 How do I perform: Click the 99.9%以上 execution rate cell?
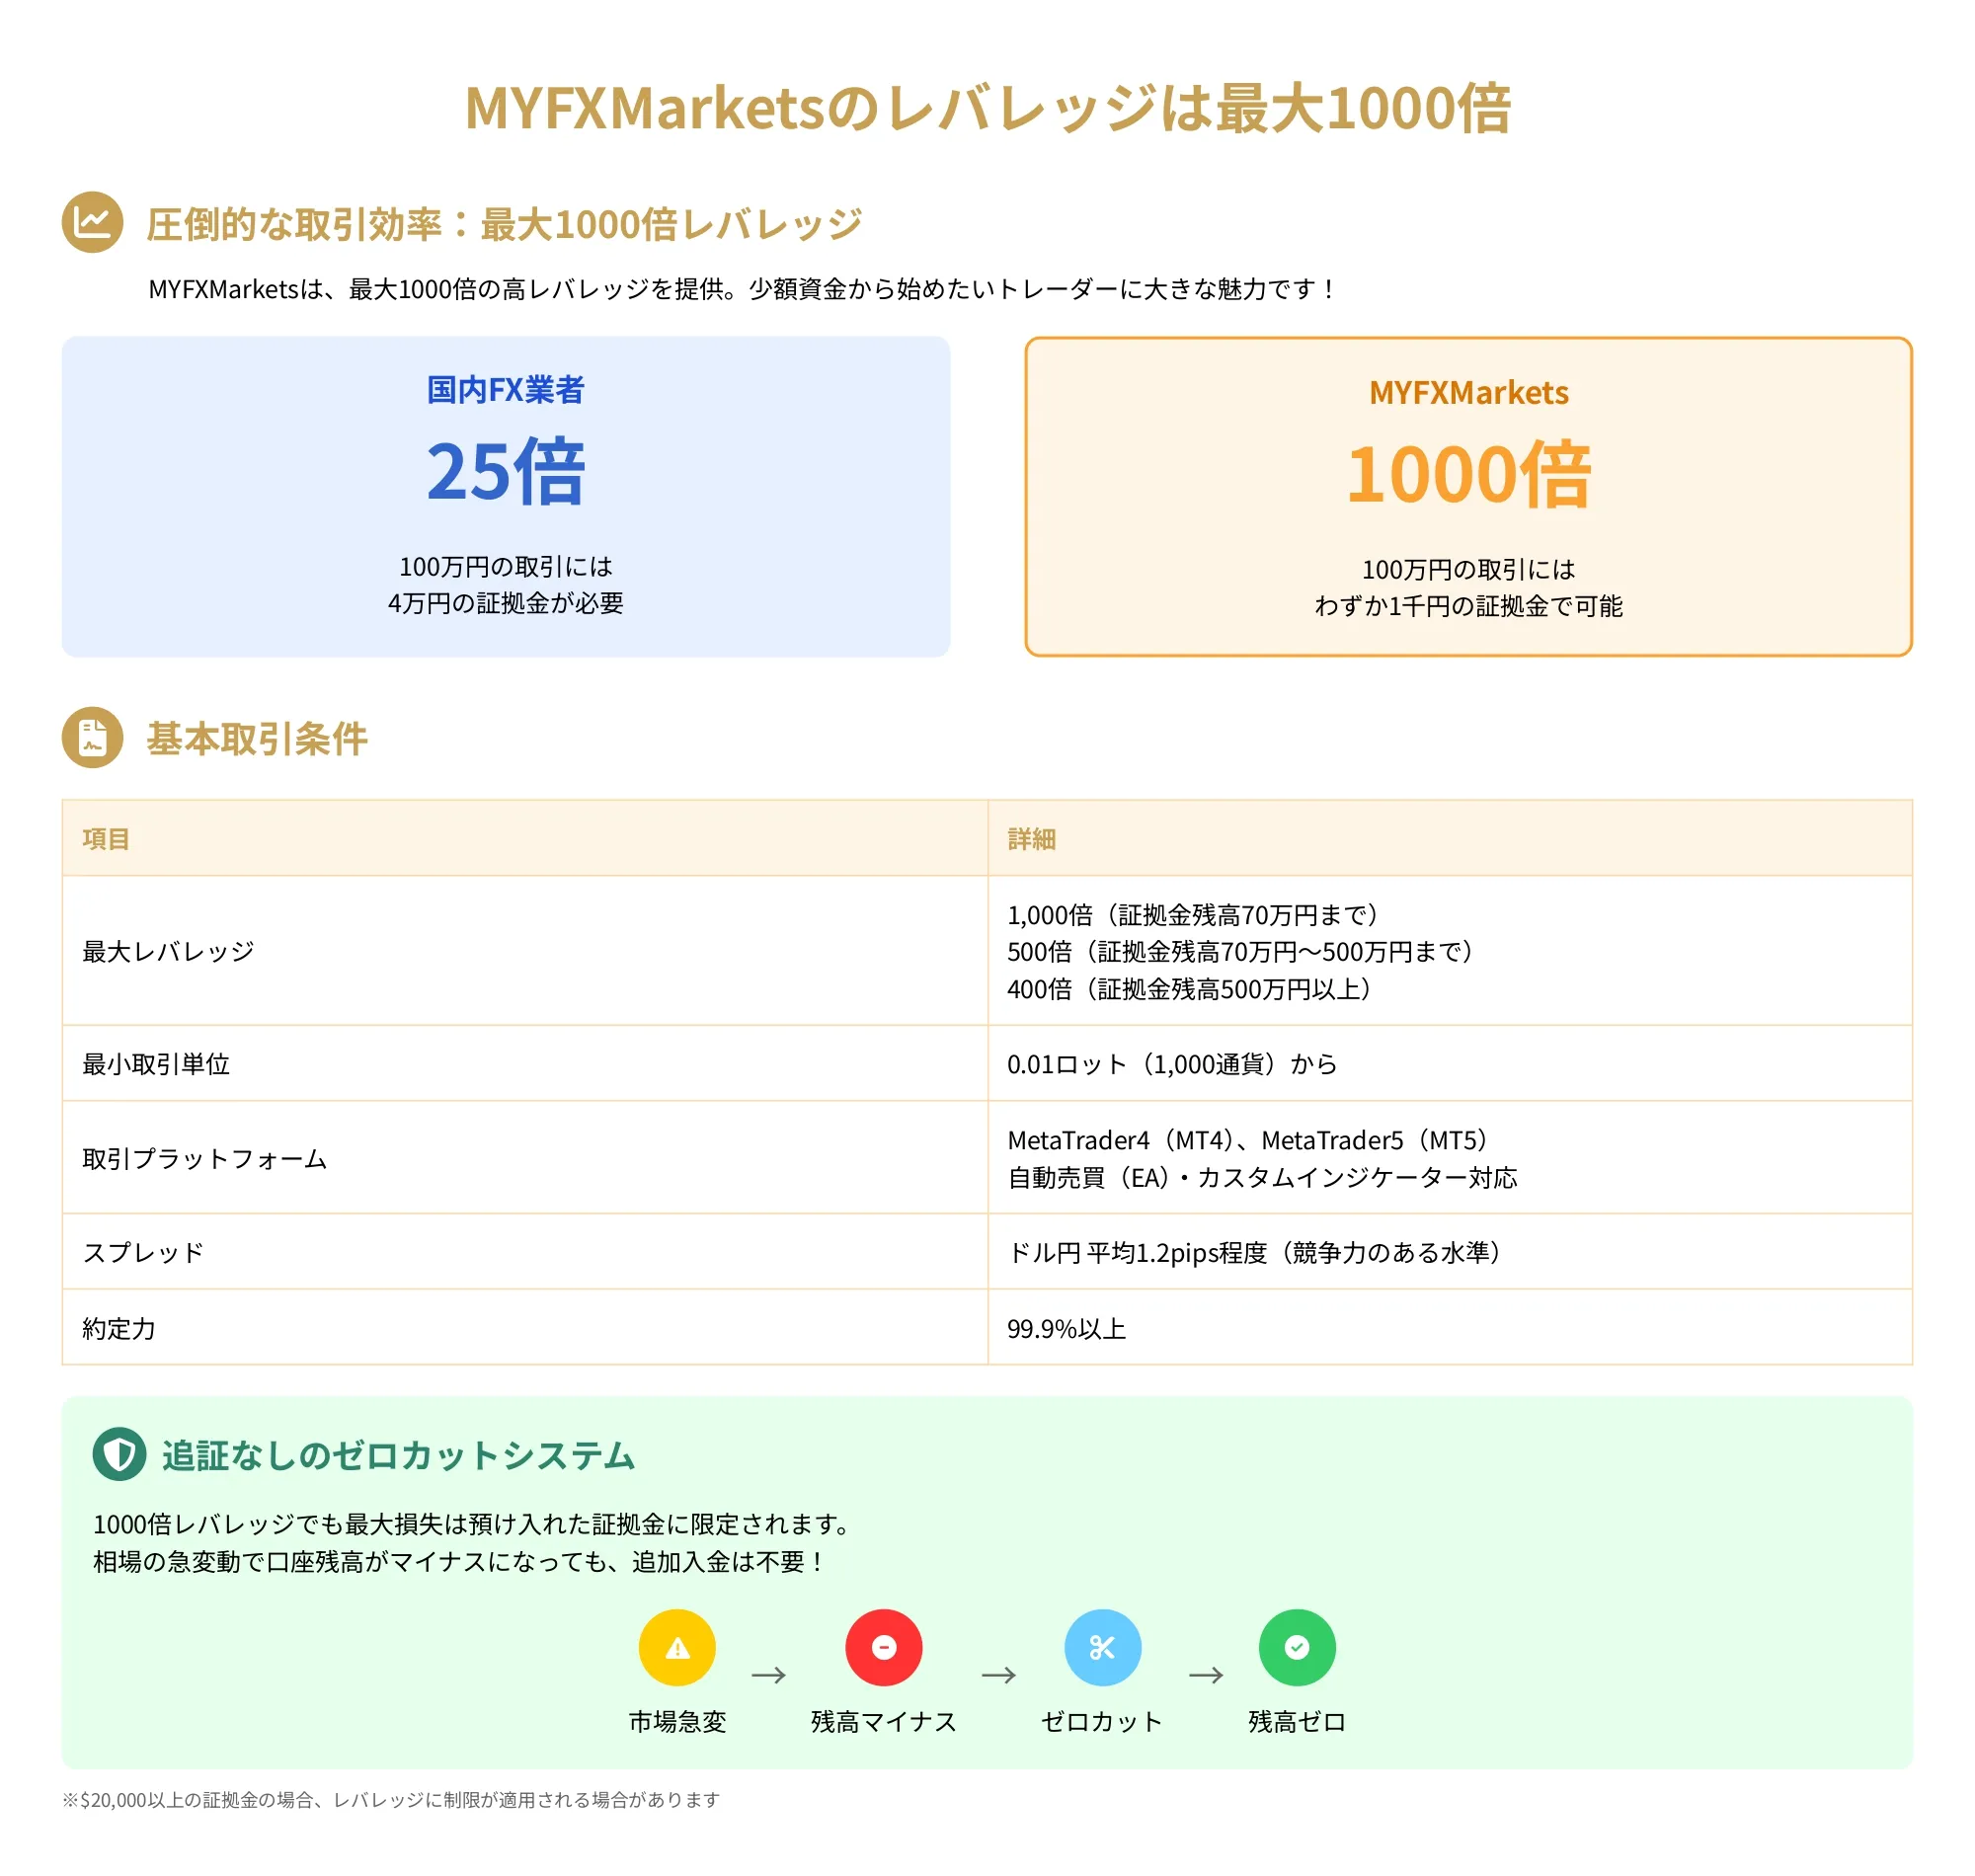point(1066,1328)
